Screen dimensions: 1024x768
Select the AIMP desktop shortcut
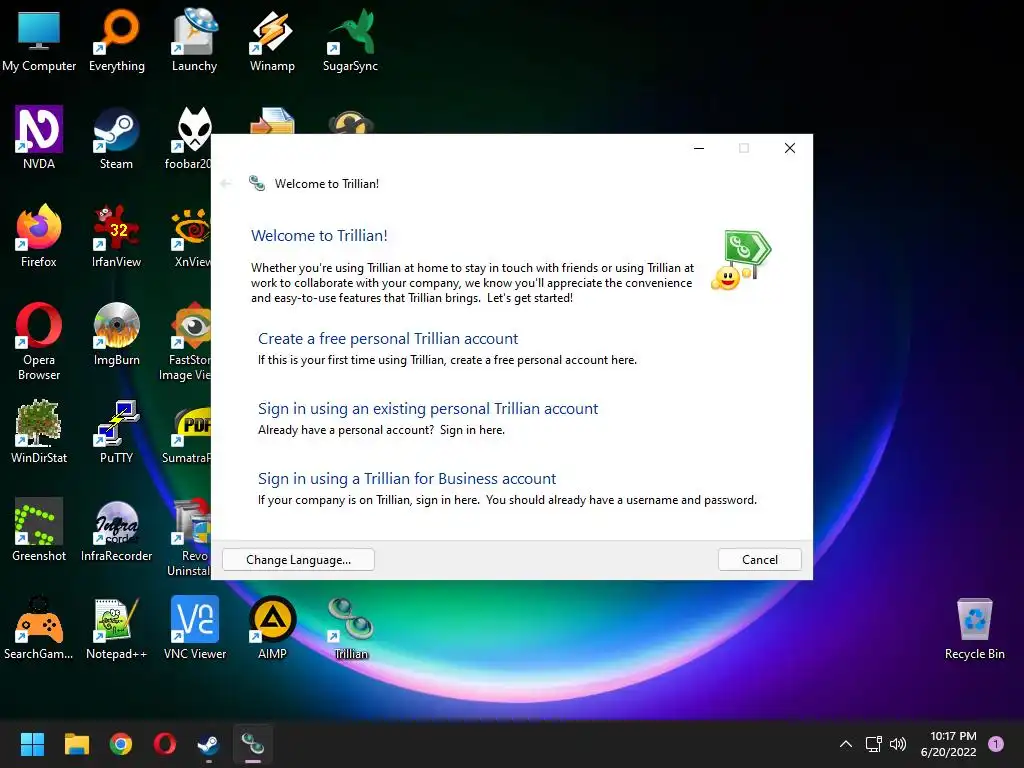coord(272,628)
